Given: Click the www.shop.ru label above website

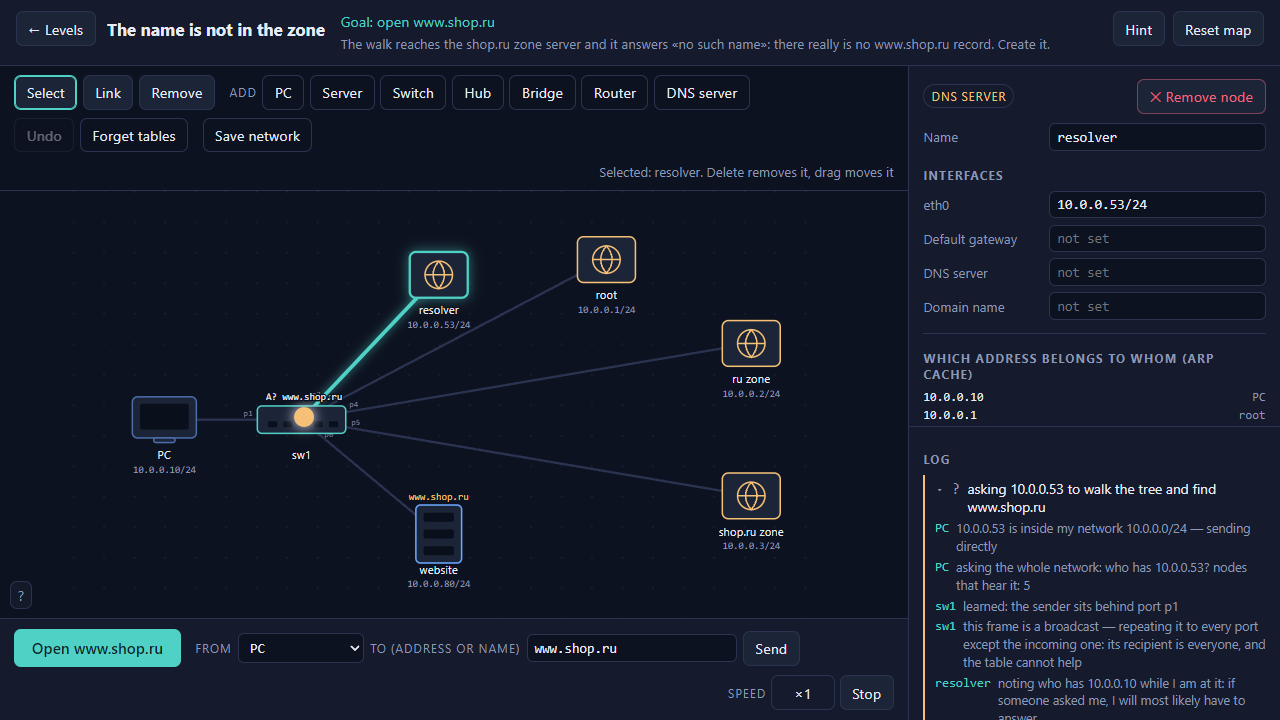Looking at the screenshot, I should (x=438, y=496).
